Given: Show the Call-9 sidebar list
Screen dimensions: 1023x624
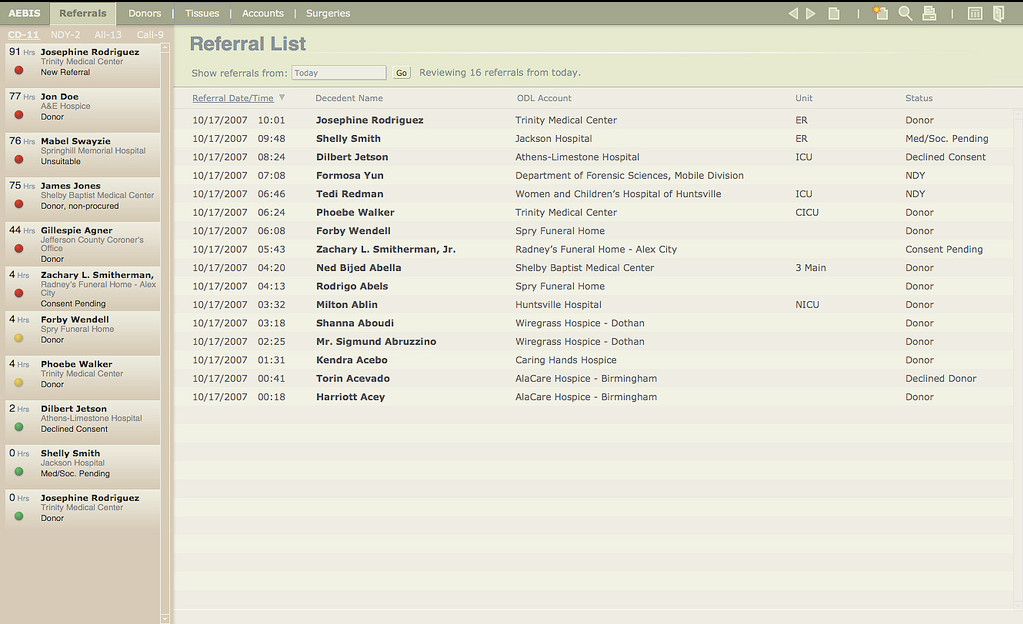Looking at the screenshot, I should [x=150, y=35].
